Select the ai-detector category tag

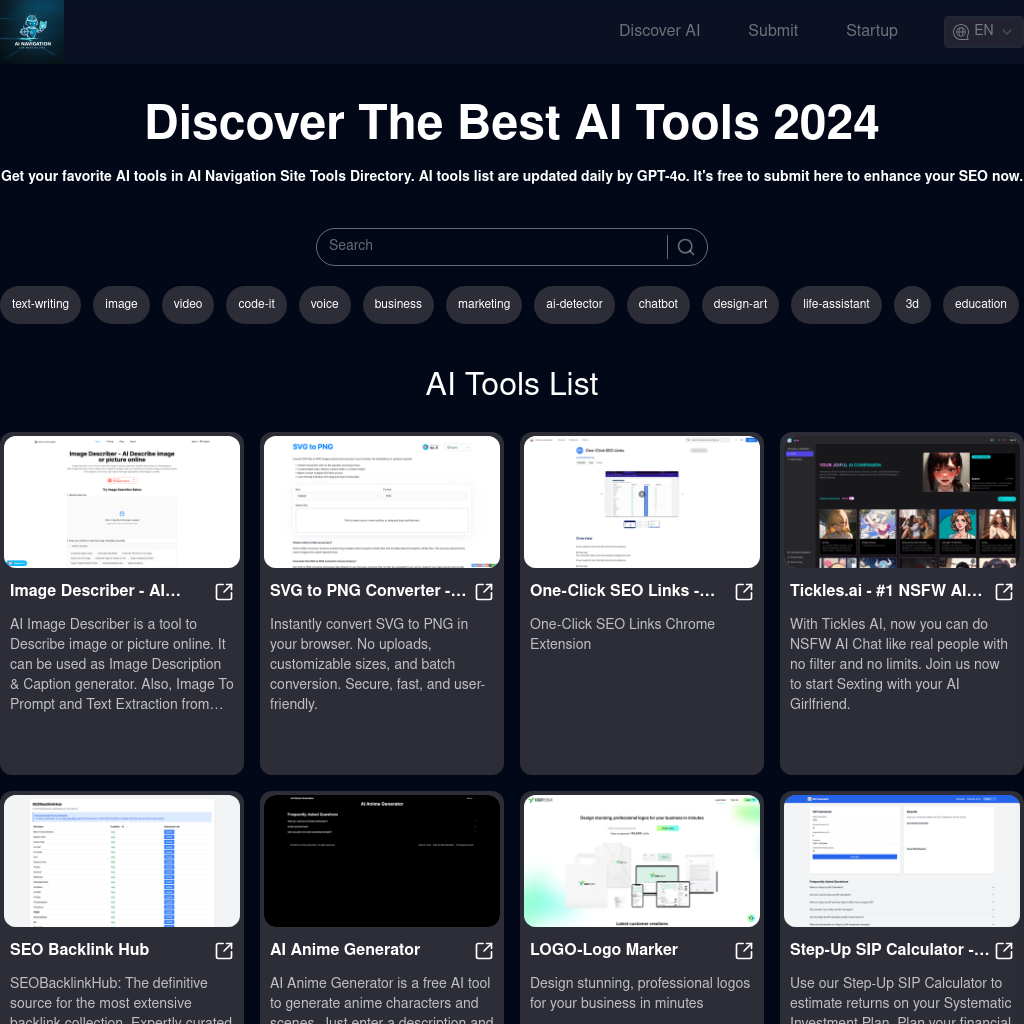575,304
